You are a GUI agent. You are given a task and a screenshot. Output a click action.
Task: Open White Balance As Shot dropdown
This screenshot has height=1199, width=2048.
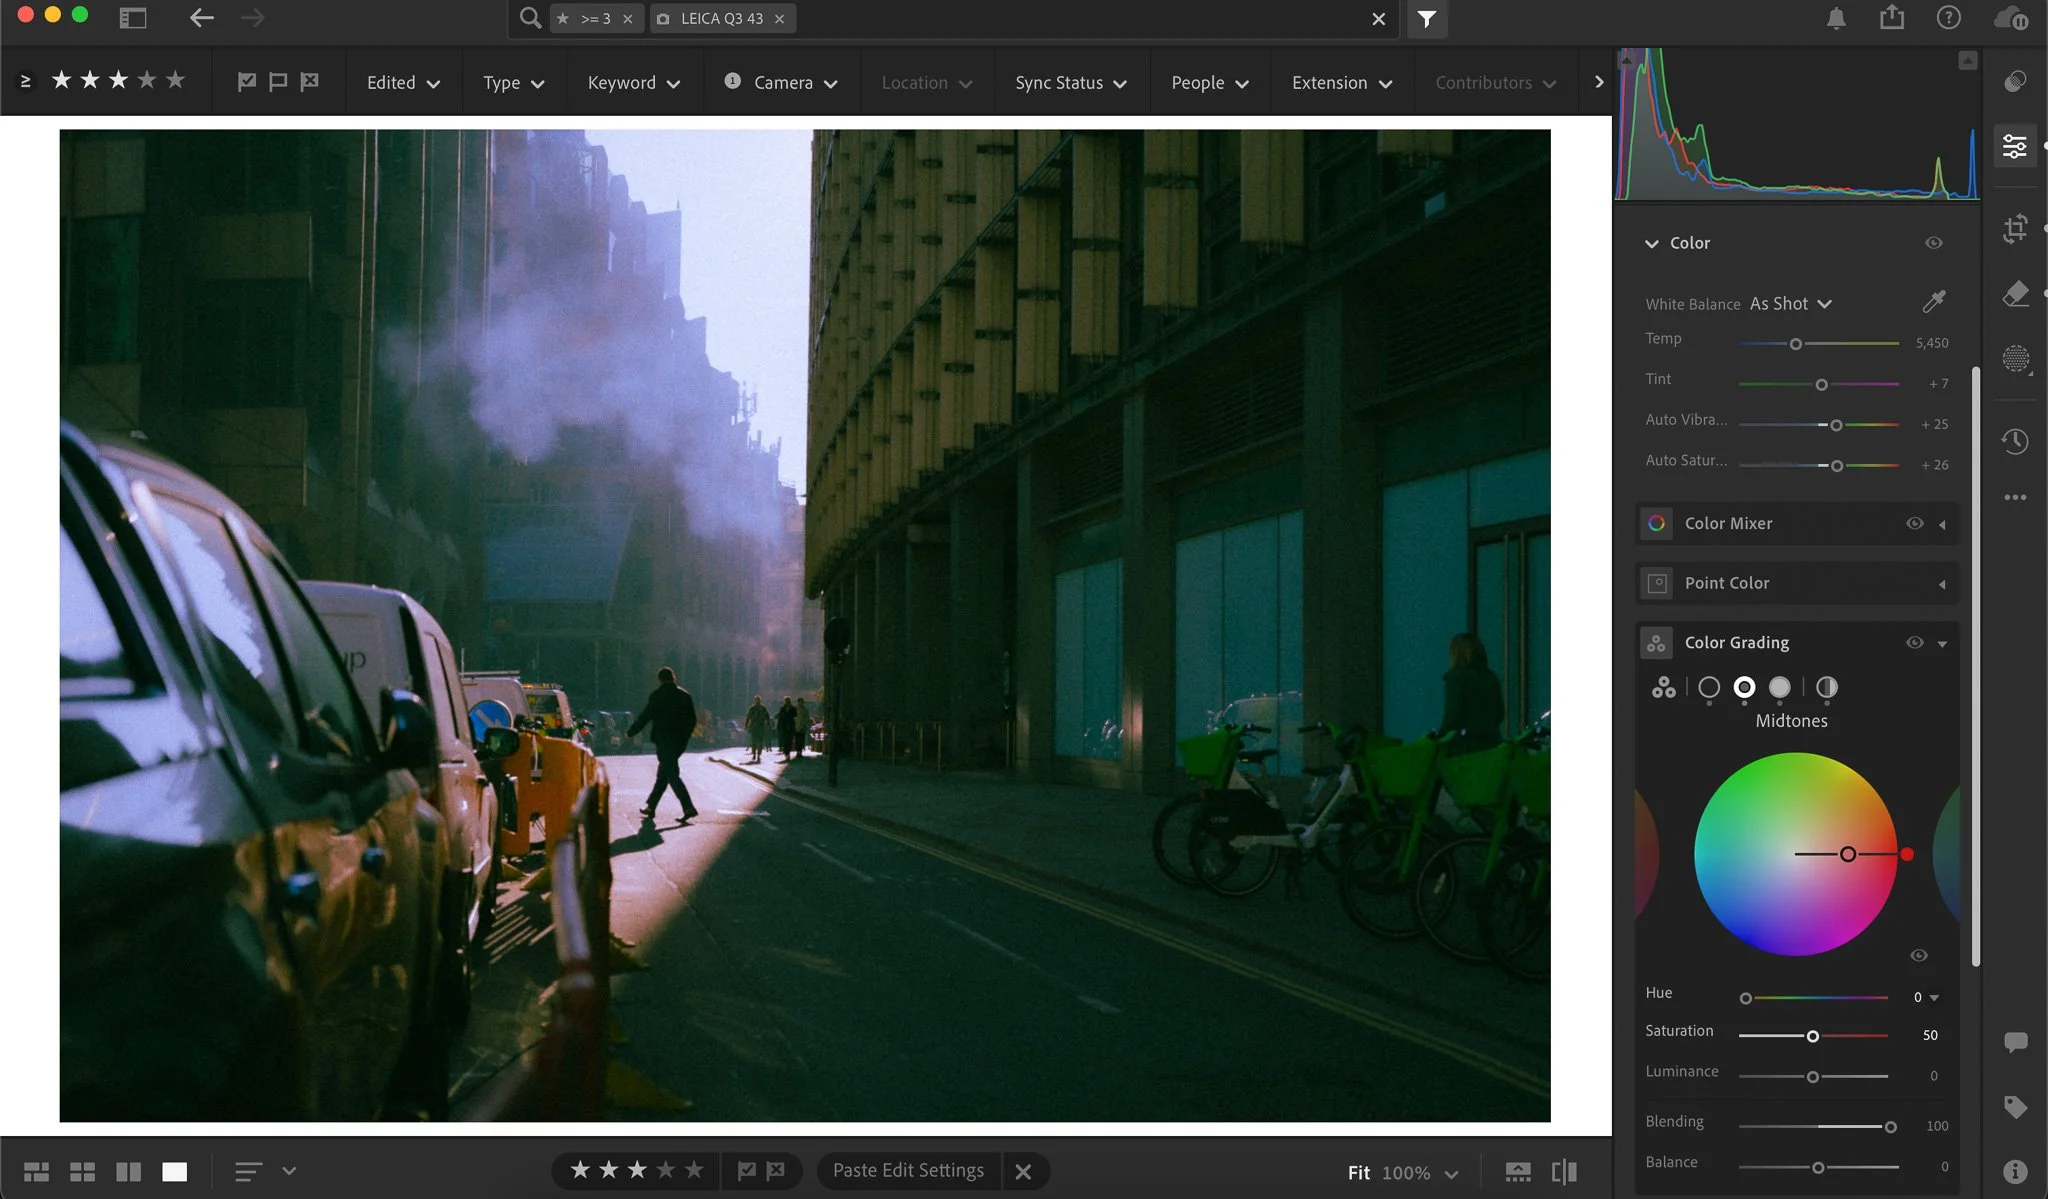(x=1790, y=303)
